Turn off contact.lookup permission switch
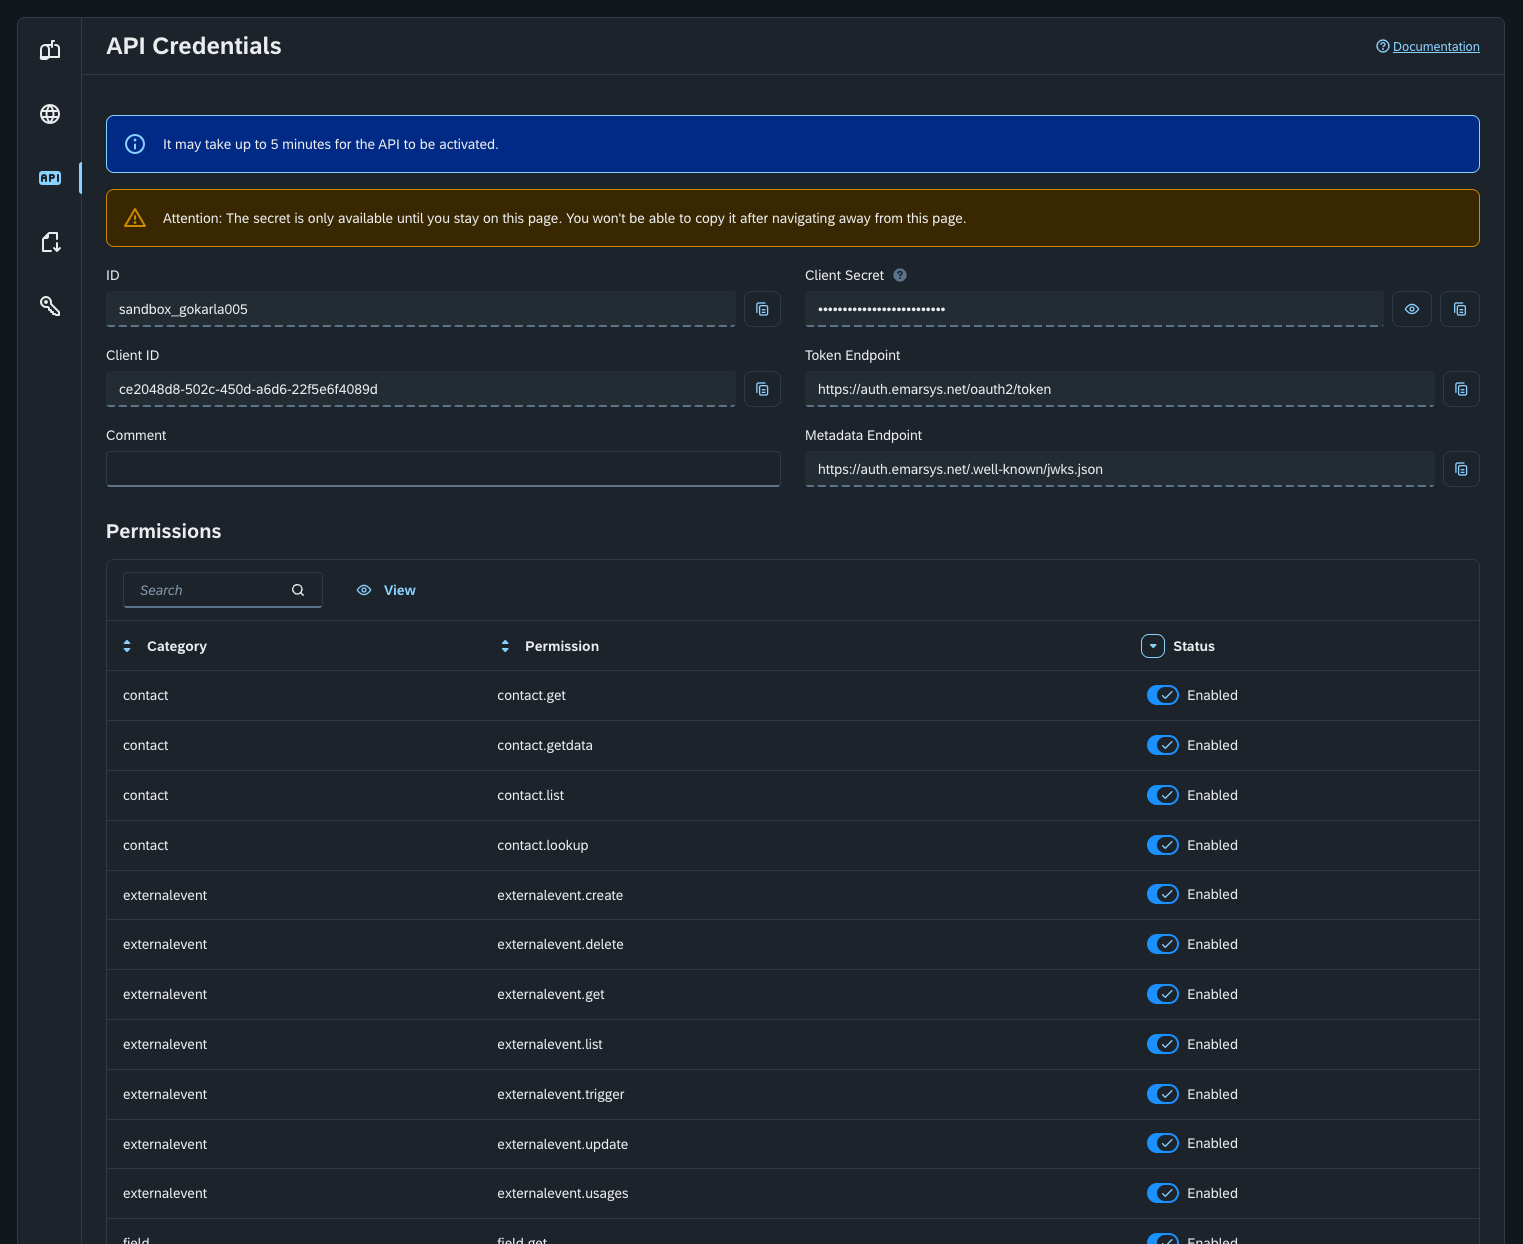 pos(1162,845)
